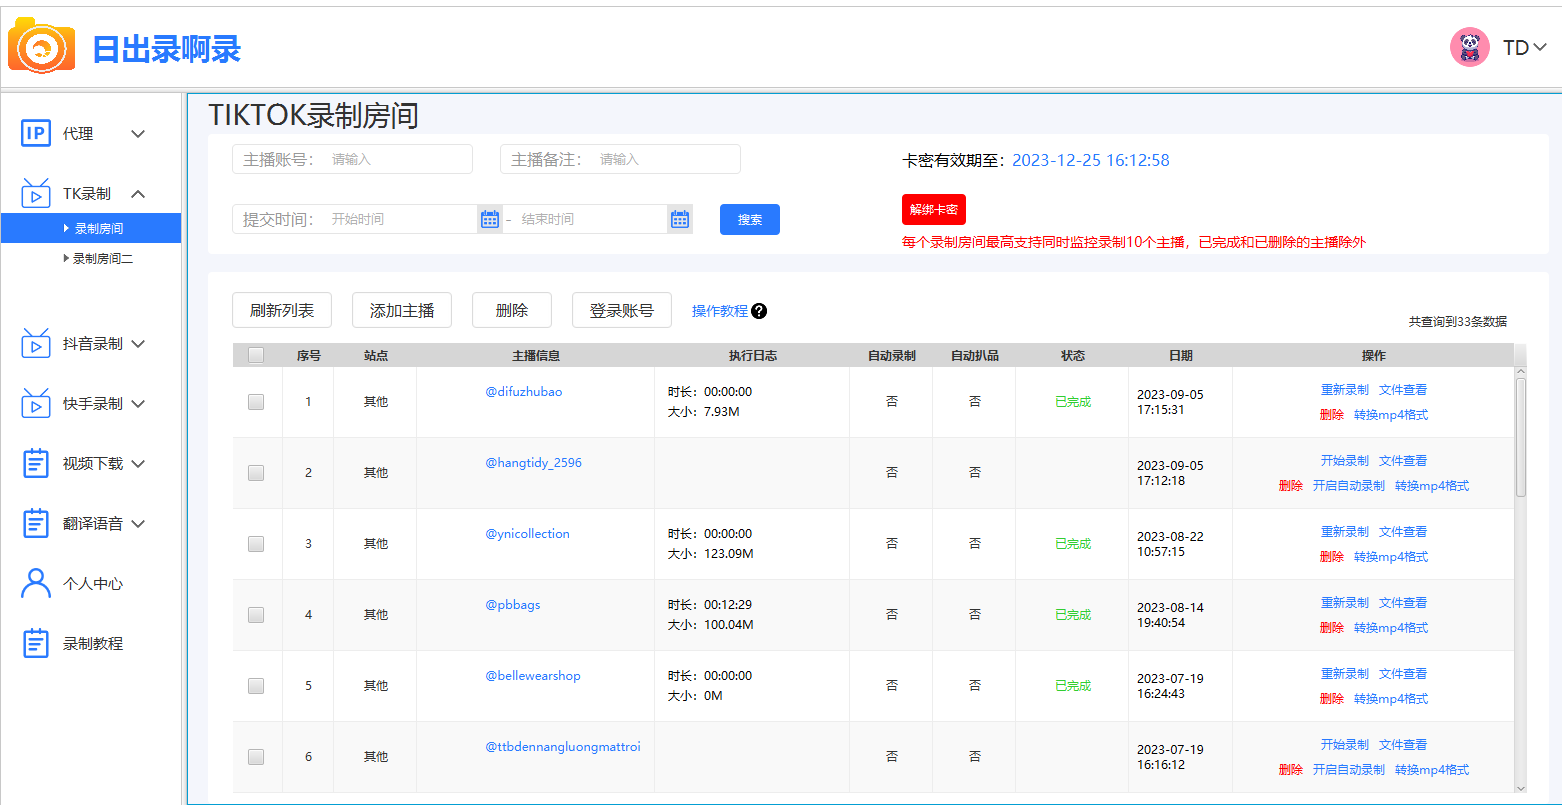Check the row for @difuzhubao

256,402
